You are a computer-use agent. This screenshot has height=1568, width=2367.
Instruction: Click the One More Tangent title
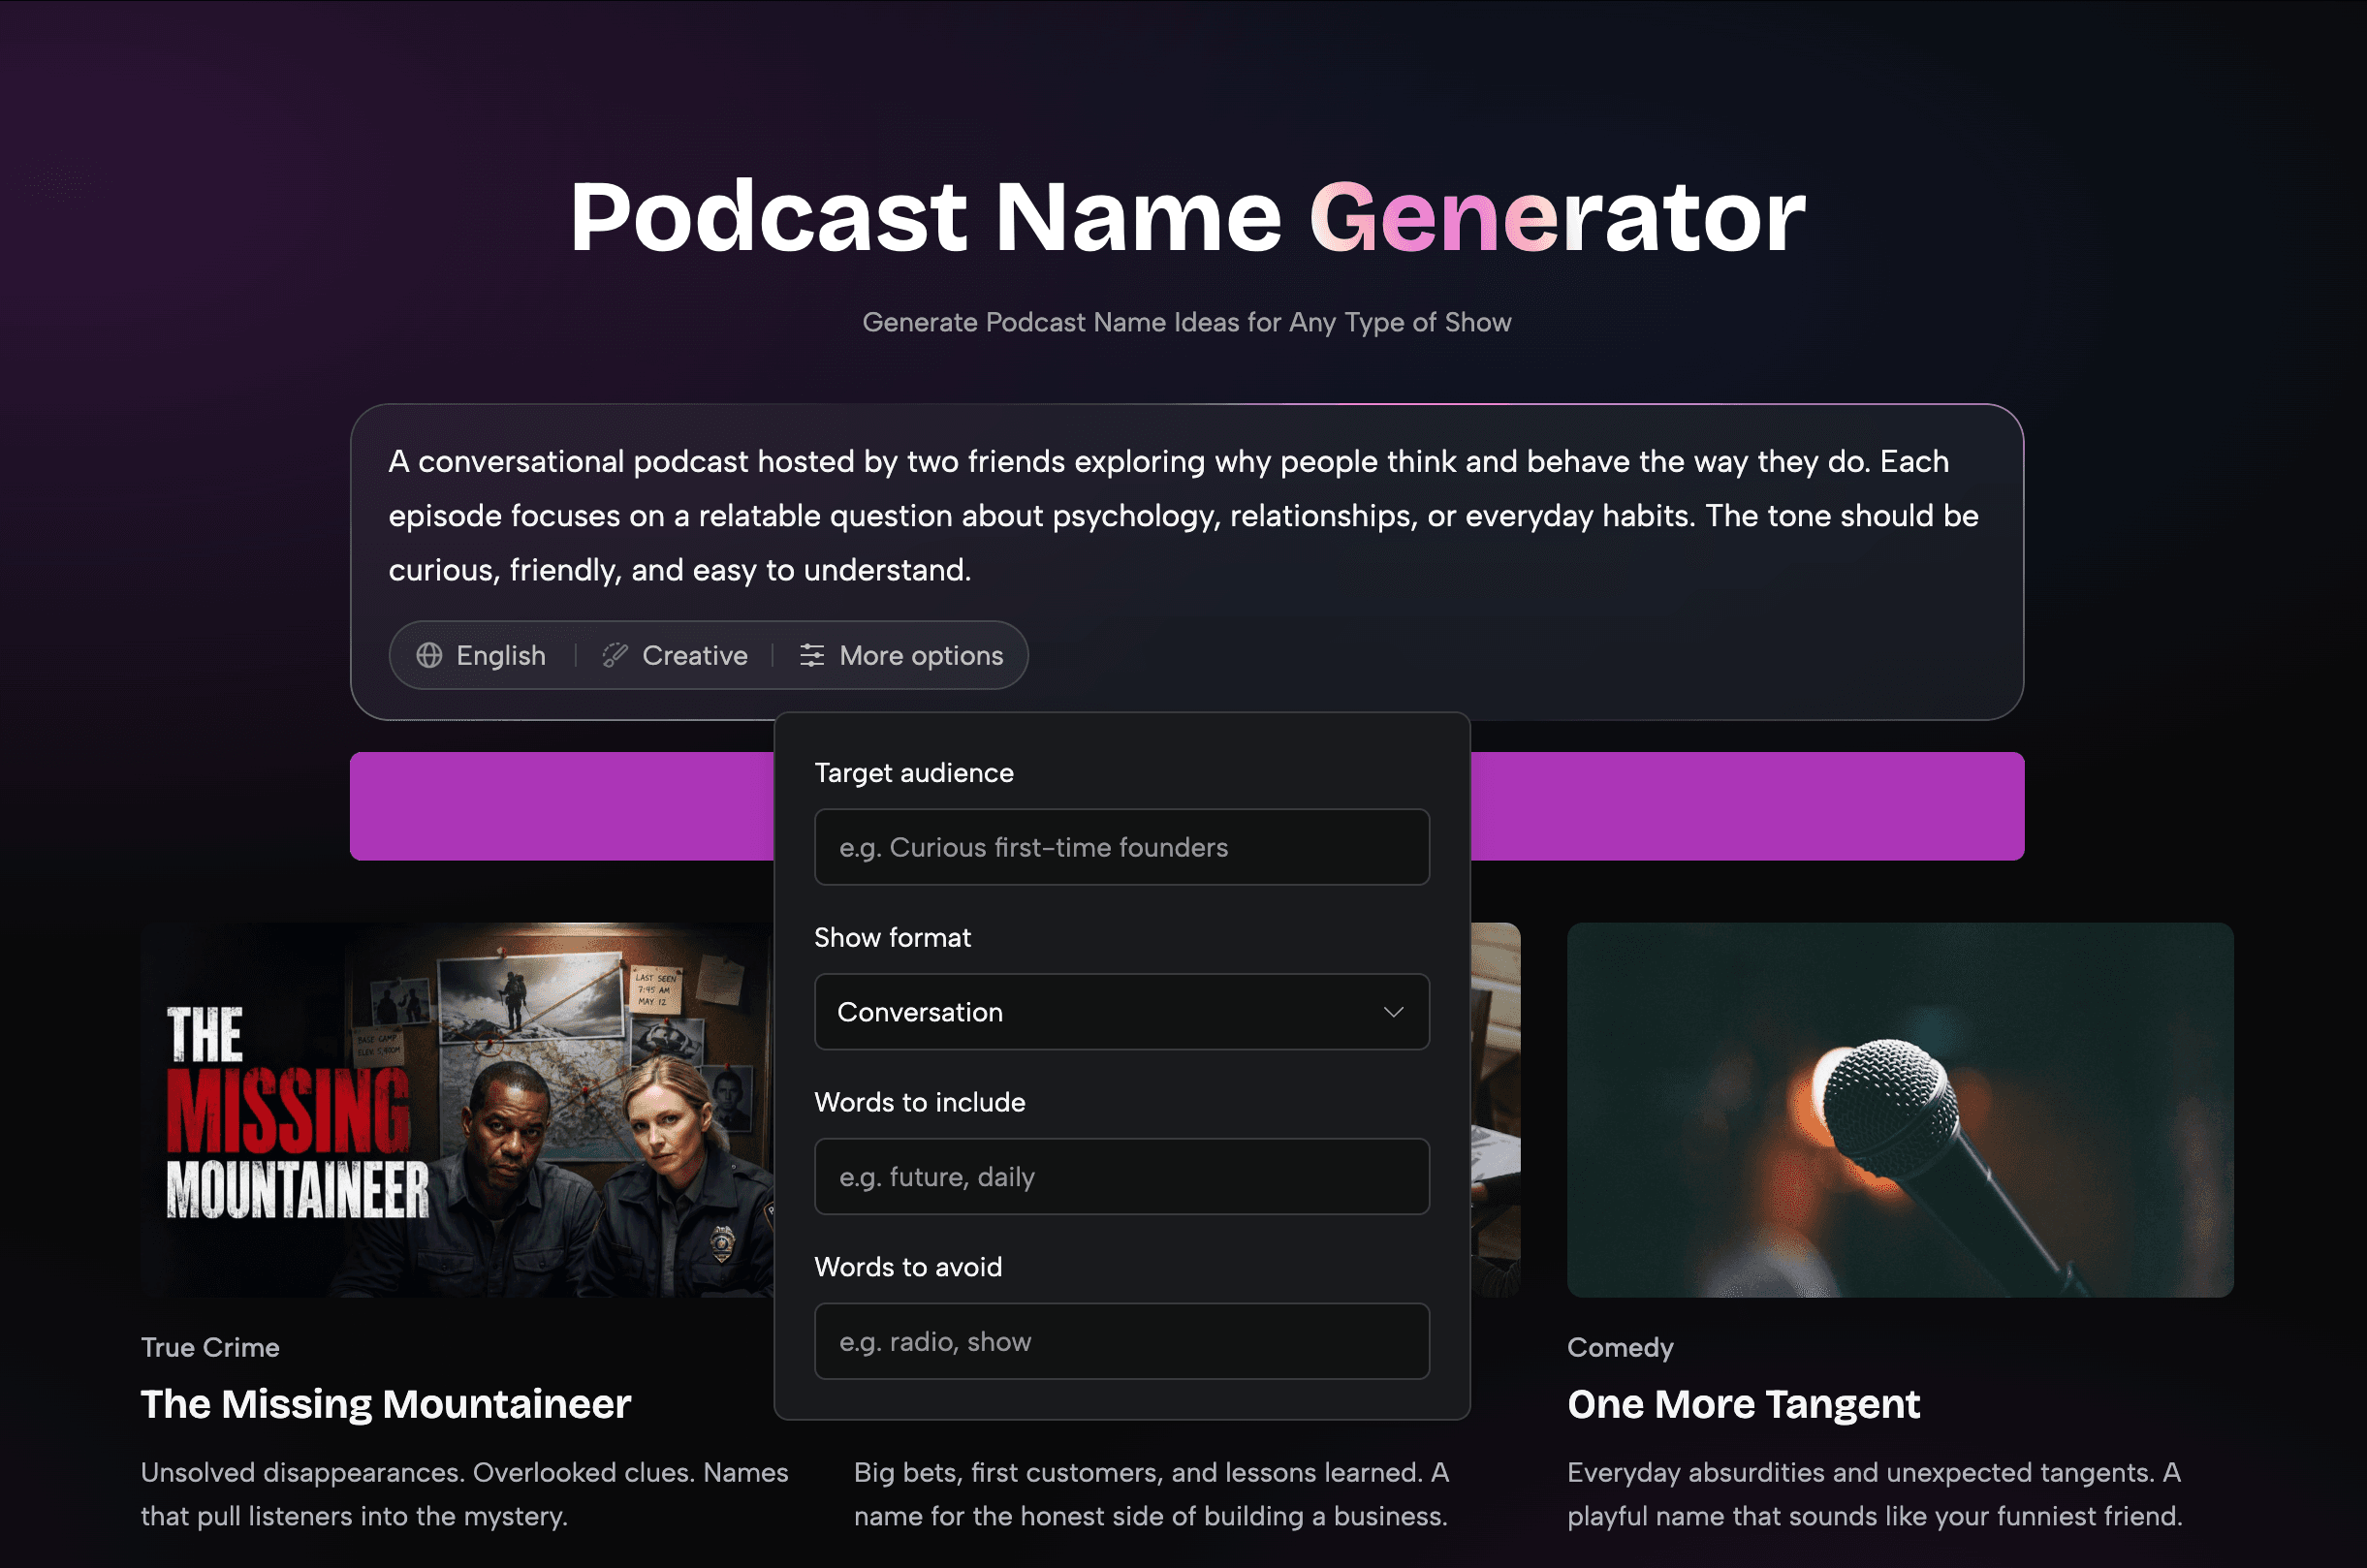click(1744, 1404)
